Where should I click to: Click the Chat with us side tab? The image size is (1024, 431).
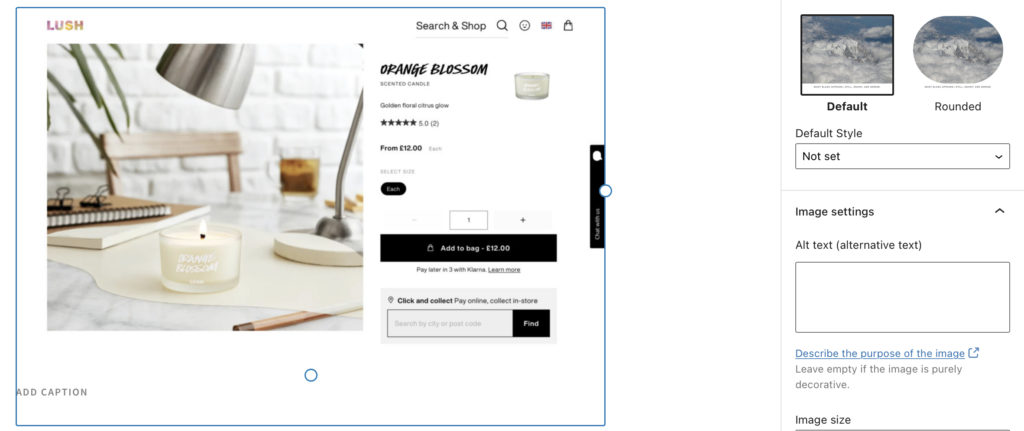(x=597, y=197)
